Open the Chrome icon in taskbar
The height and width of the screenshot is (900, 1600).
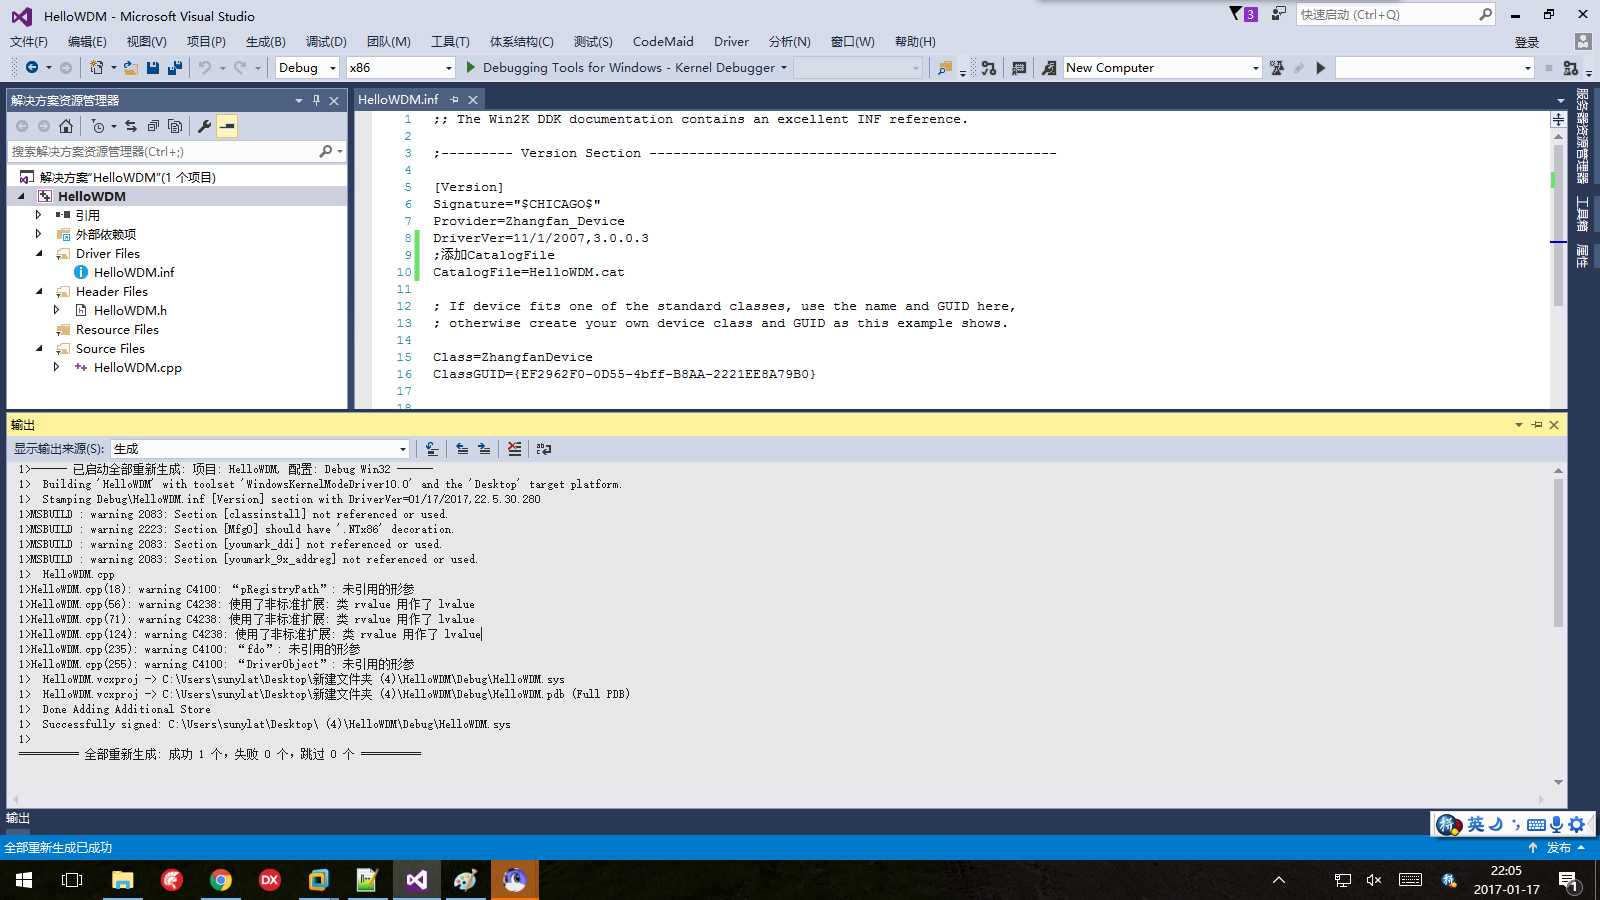pyautogui.click(x=221, y=880)
